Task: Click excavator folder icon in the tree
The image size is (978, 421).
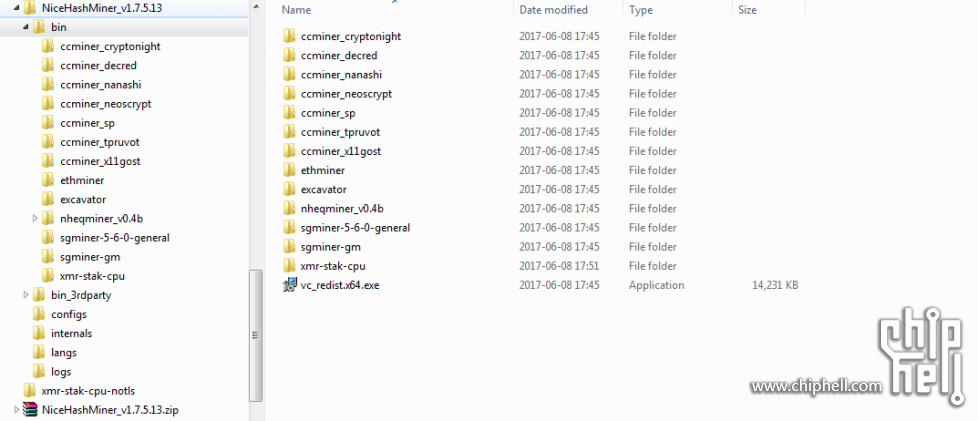Action: click(49, 200)
